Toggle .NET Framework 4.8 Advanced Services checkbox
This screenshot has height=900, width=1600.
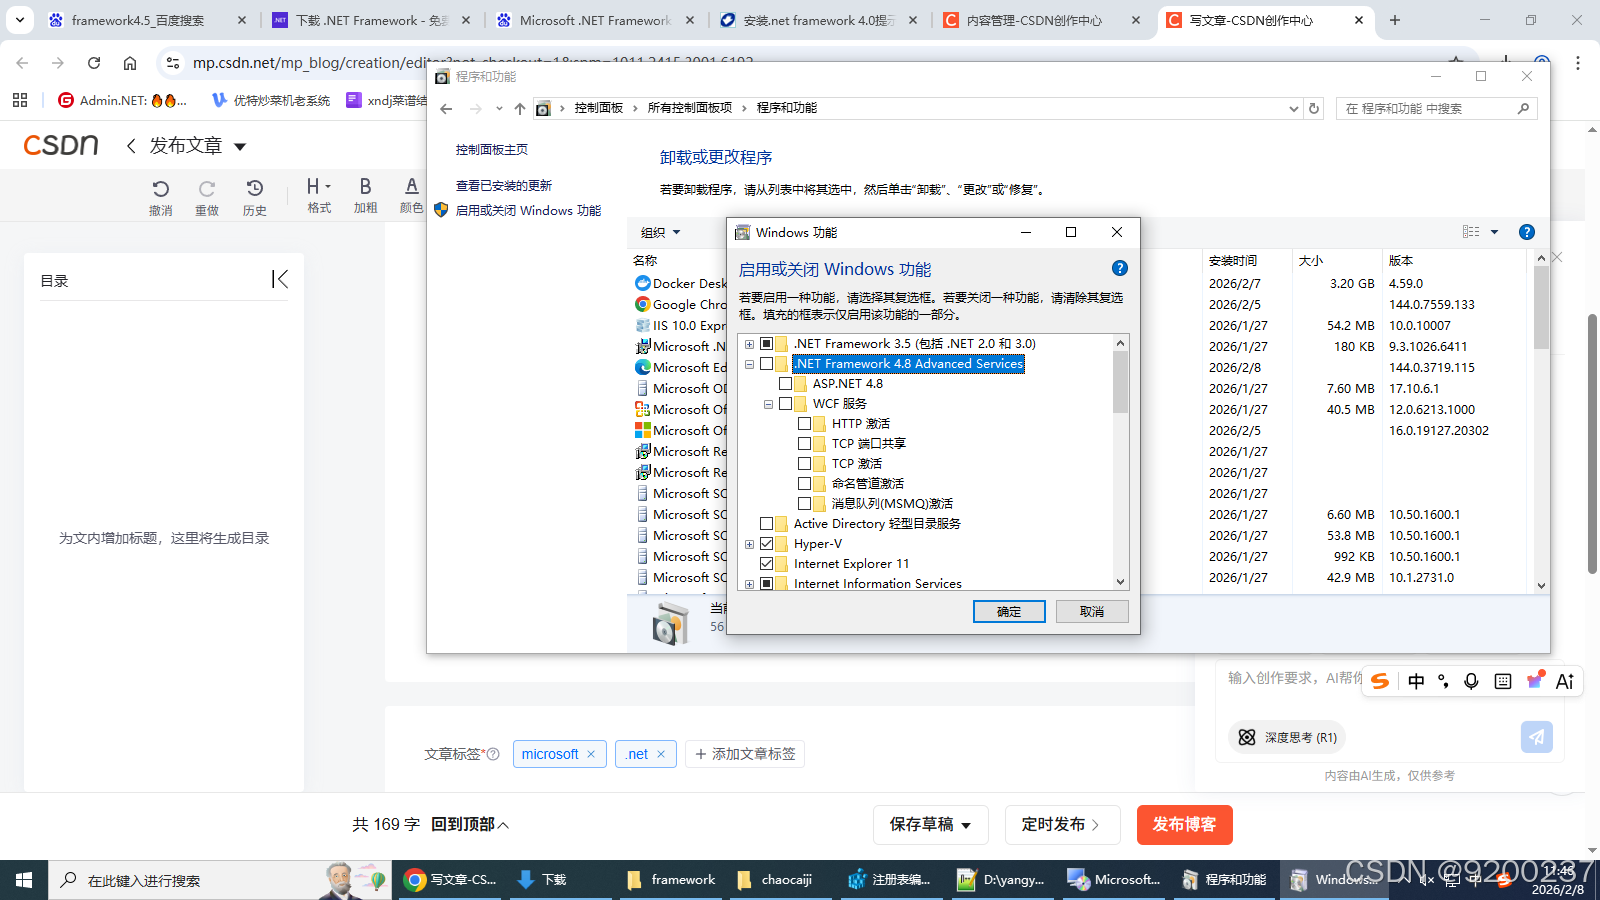(767, 364)
